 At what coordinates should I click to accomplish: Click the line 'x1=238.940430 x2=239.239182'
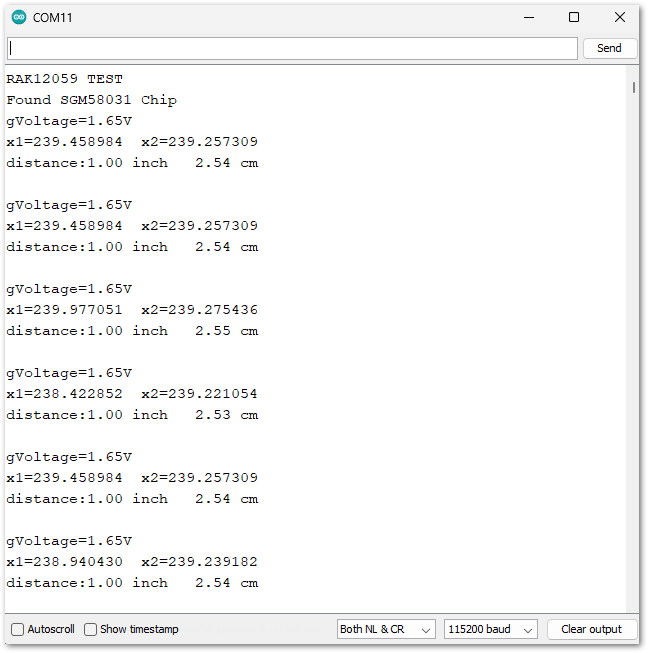(x=132, y=562)
